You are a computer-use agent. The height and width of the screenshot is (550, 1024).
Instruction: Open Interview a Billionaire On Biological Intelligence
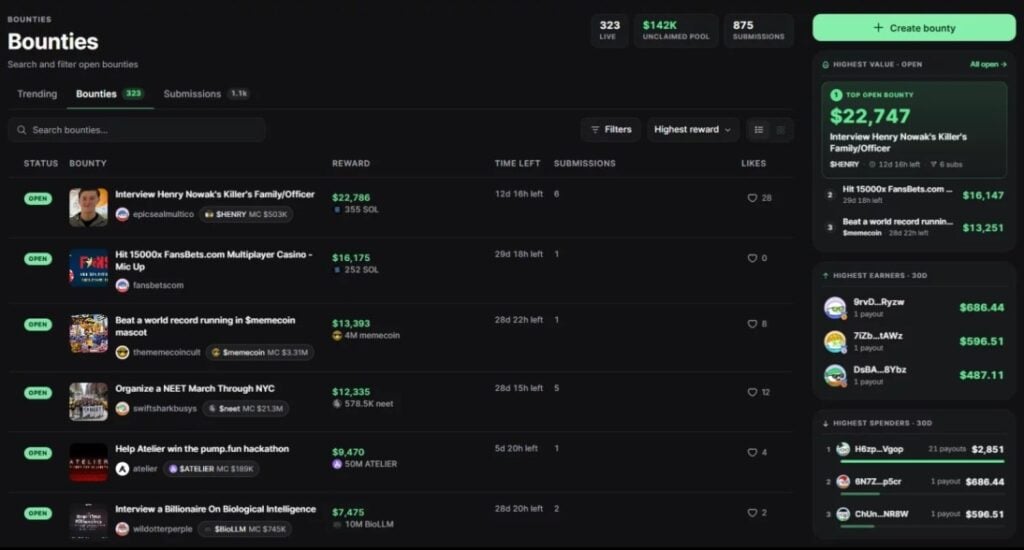[x=216, y=509]
